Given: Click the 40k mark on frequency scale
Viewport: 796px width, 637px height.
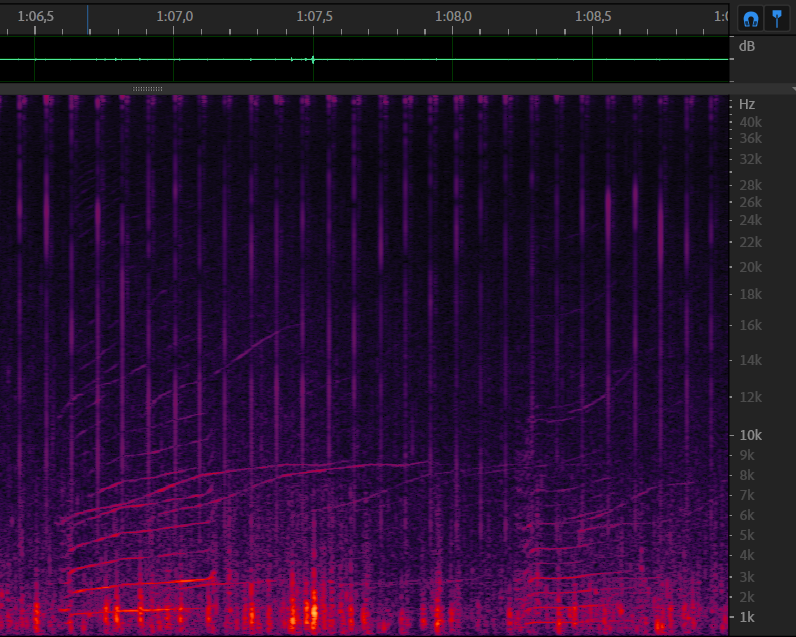Looking at the screenshot, I should click(x=750, y=122).
